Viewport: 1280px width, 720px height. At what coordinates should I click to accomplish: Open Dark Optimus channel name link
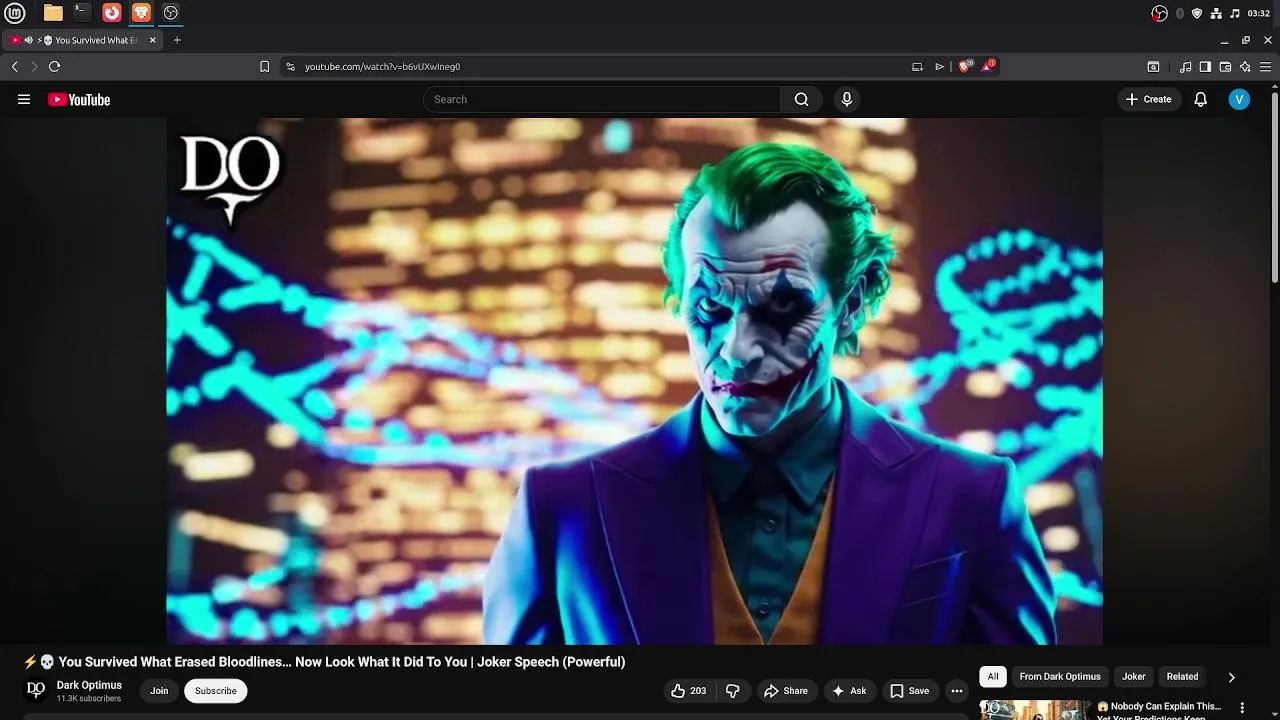click(89, 685)
